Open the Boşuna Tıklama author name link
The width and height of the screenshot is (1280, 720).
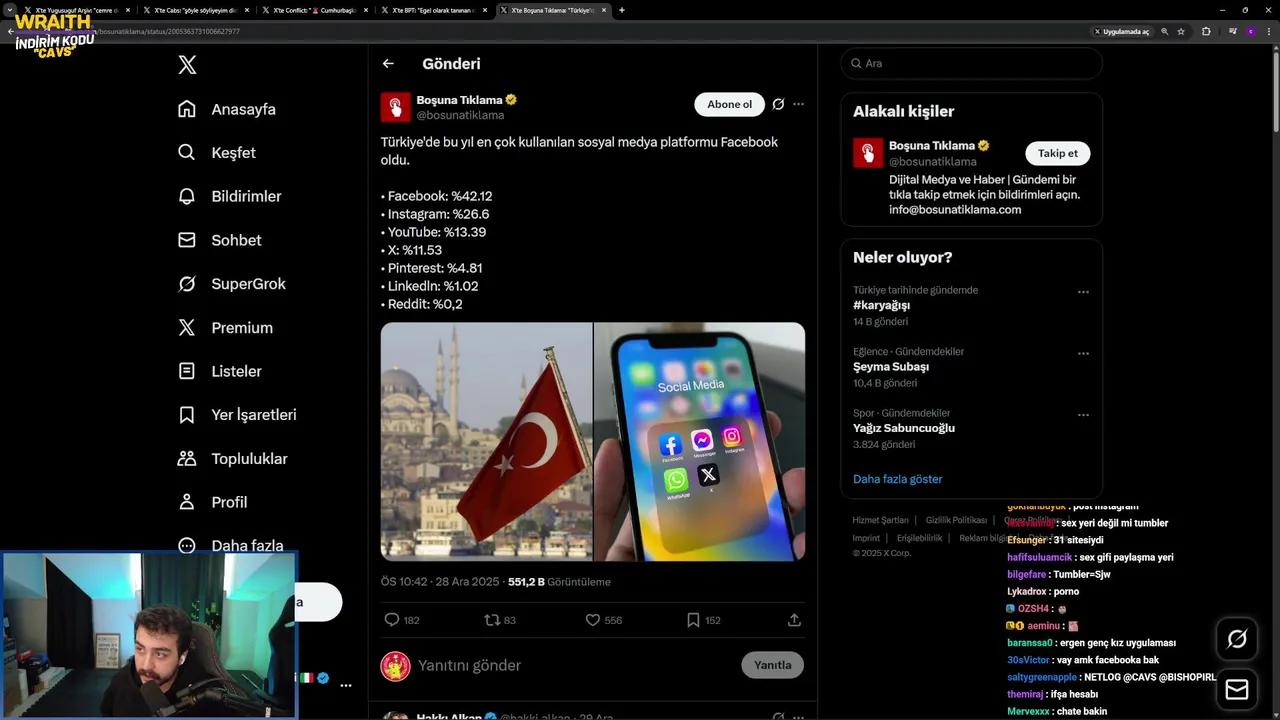(459, 100)
